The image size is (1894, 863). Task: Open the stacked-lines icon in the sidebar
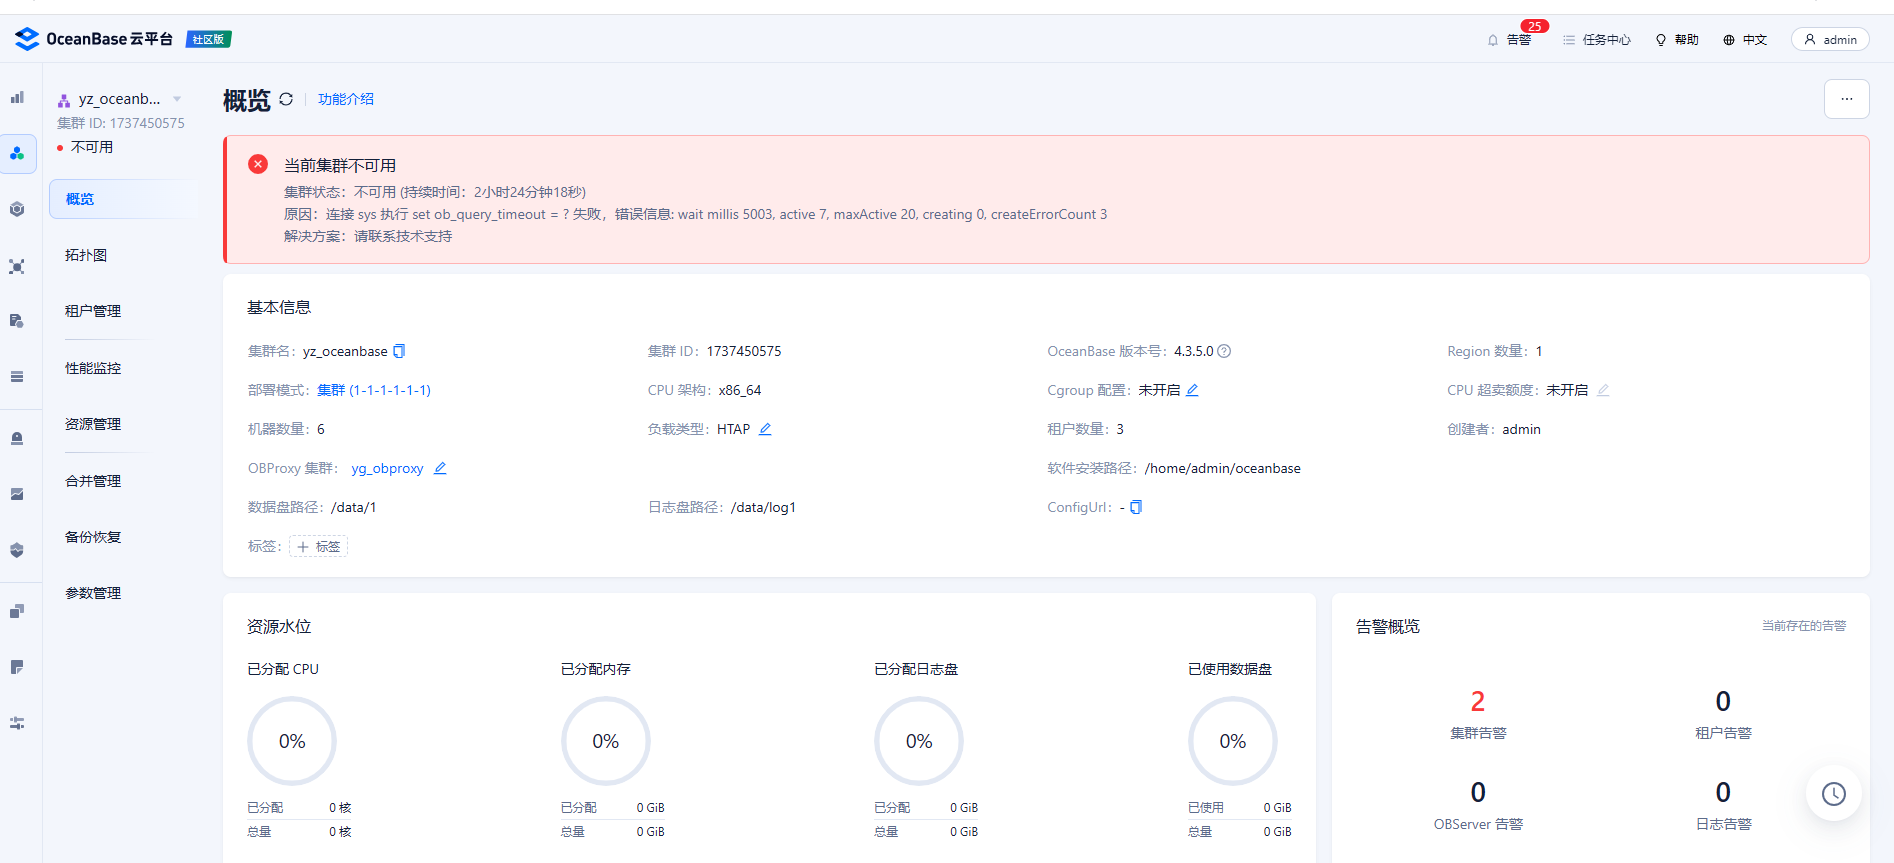point(17,377)
